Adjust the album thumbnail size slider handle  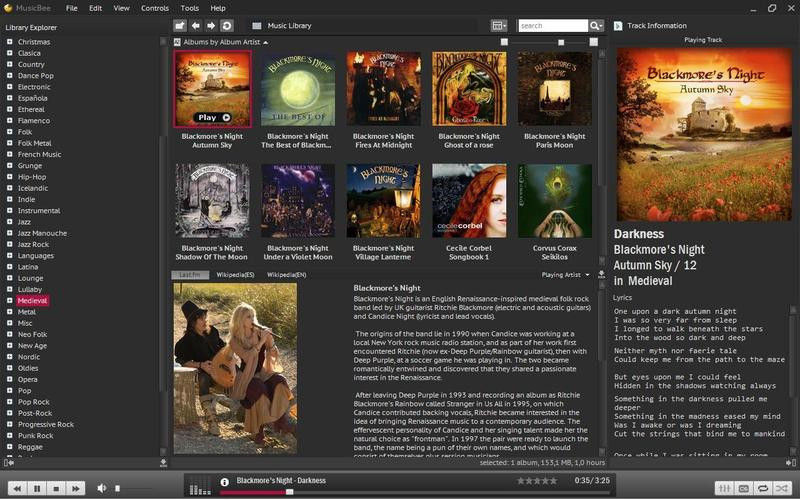coord(561,42)
